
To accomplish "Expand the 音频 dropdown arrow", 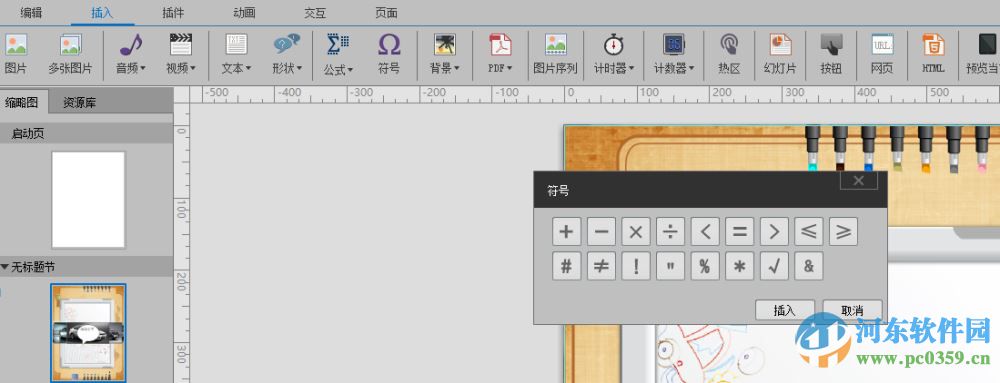I will (x=143, y=69).
